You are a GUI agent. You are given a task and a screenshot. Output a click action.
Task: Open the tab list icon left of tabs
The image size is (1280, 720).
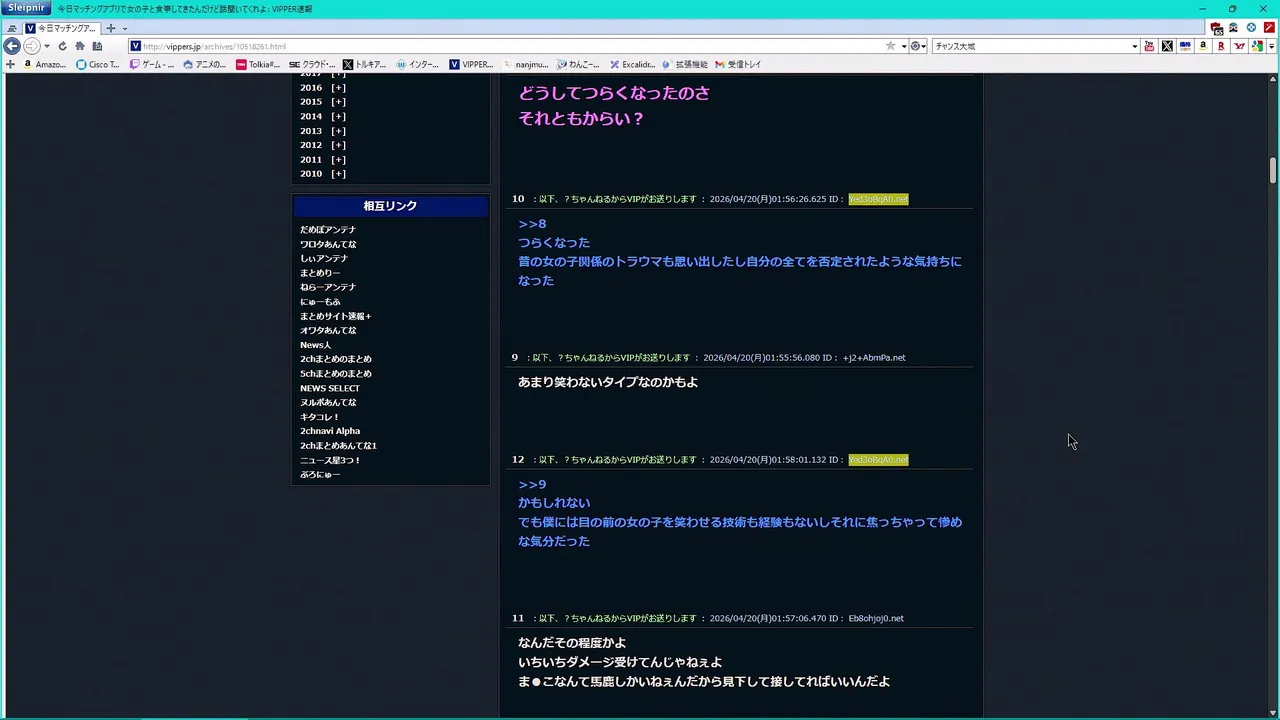[12, 28]
